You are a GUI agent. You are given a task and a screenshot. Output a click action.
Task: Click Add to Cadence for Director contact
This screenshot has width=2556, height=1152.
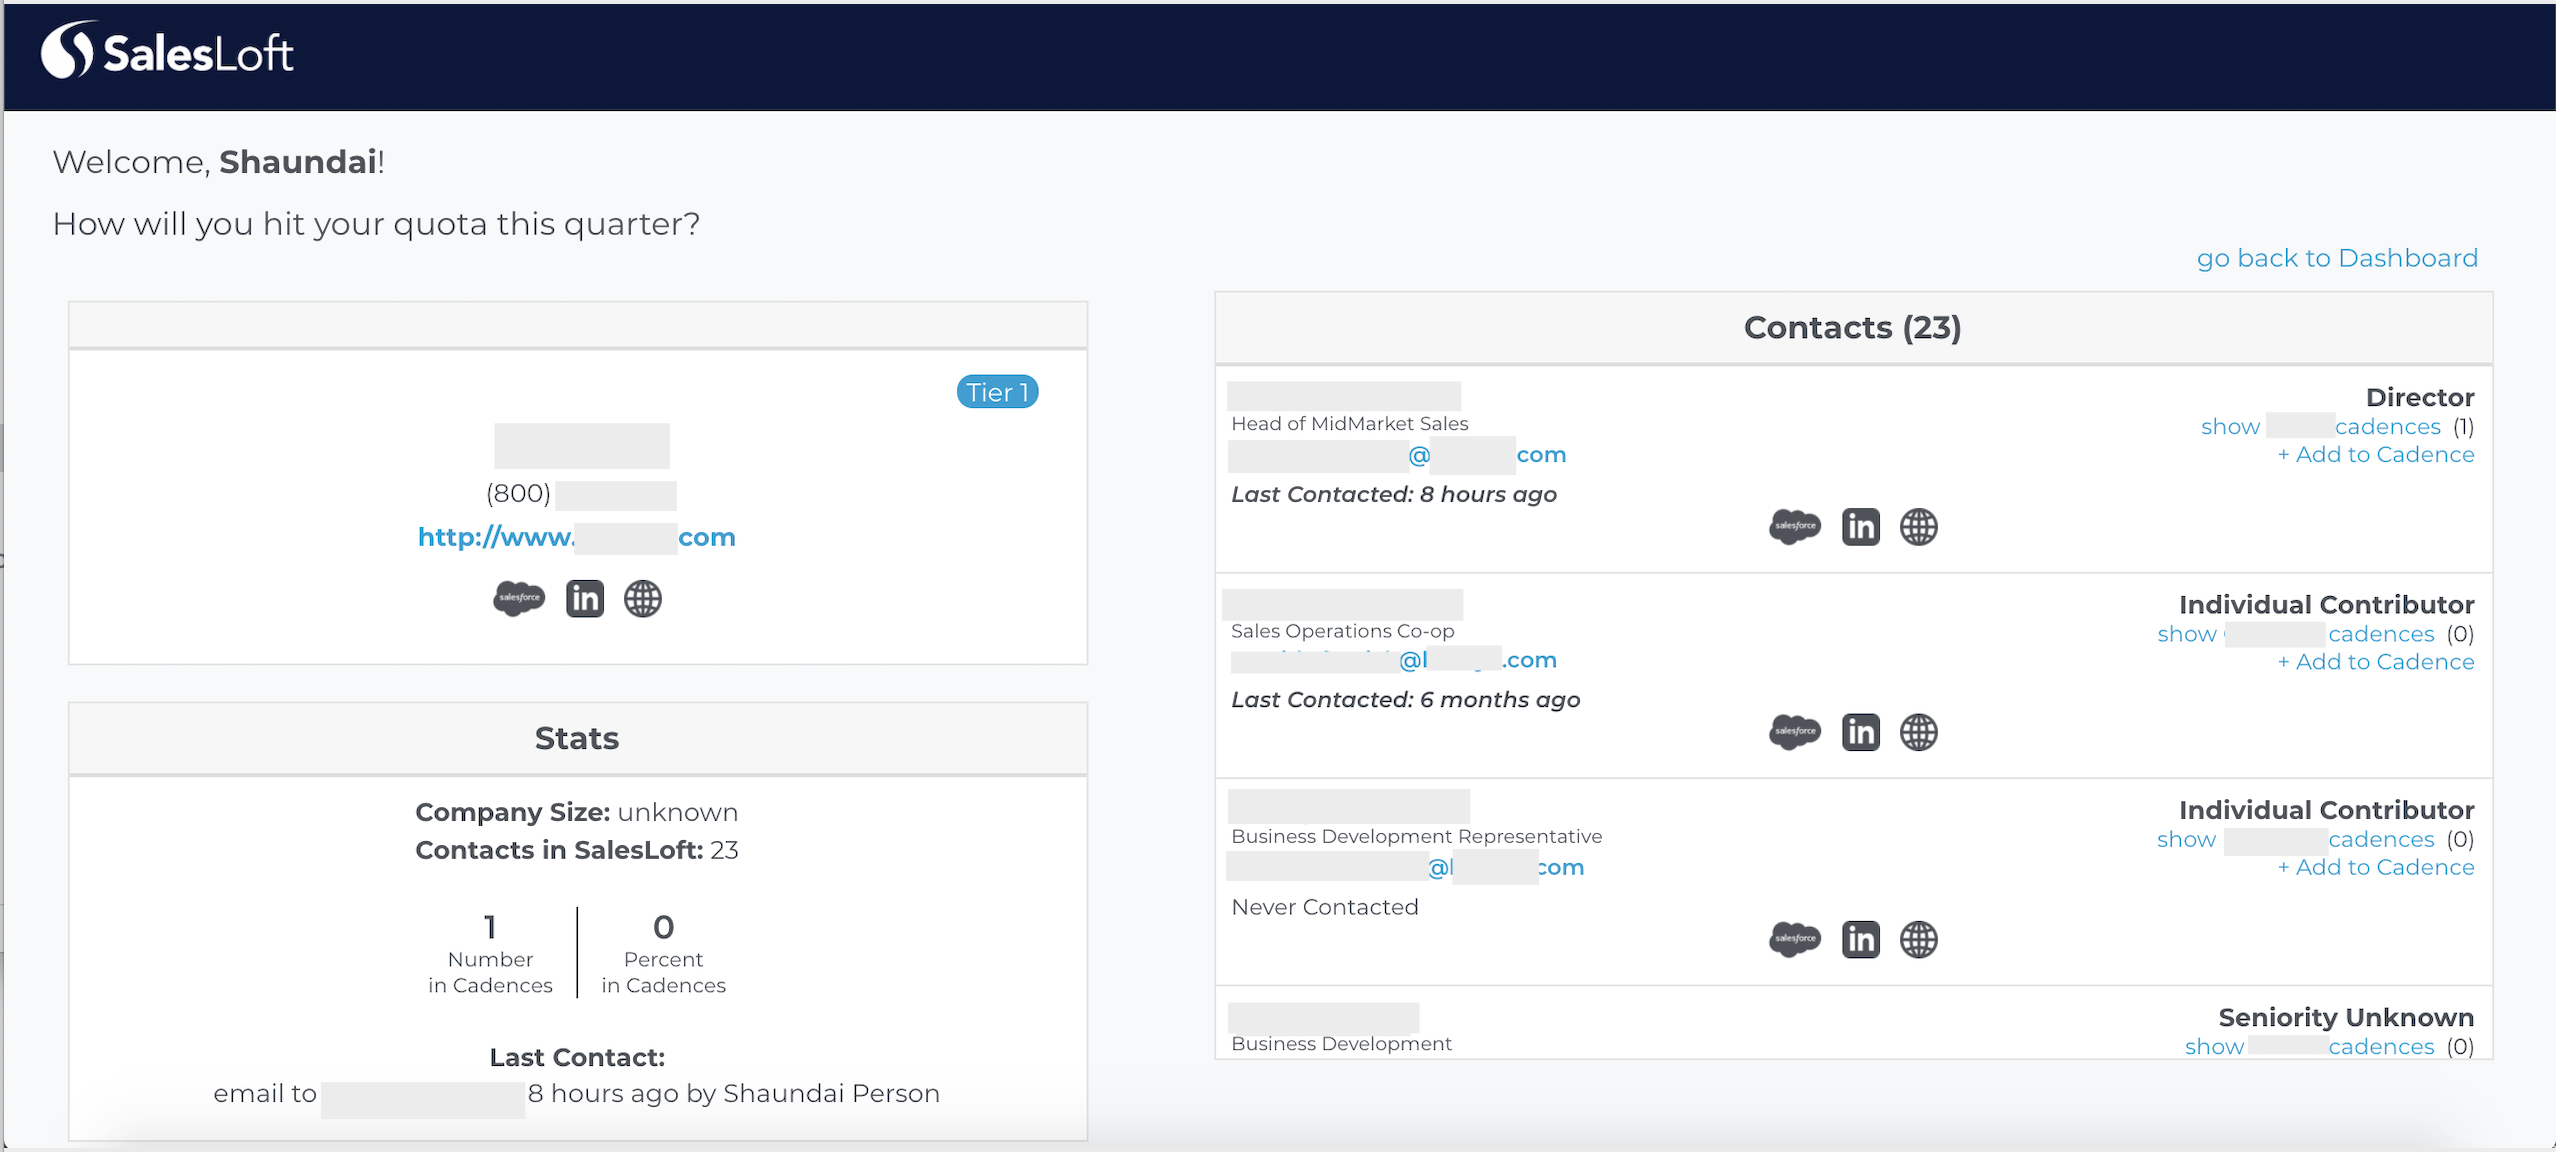click(2375, 455)
